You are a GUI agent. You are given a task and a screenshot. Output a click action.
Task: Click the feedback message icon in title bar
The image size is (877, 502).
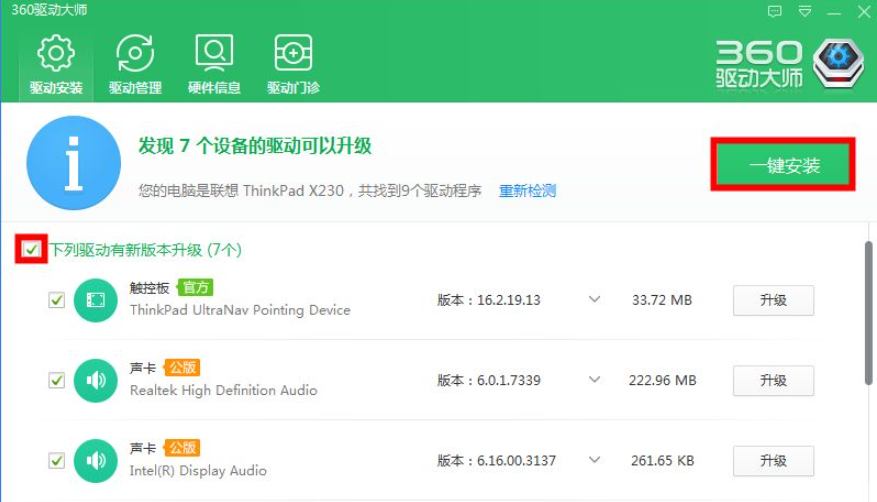pyautogui.click(x=774, y=11)
